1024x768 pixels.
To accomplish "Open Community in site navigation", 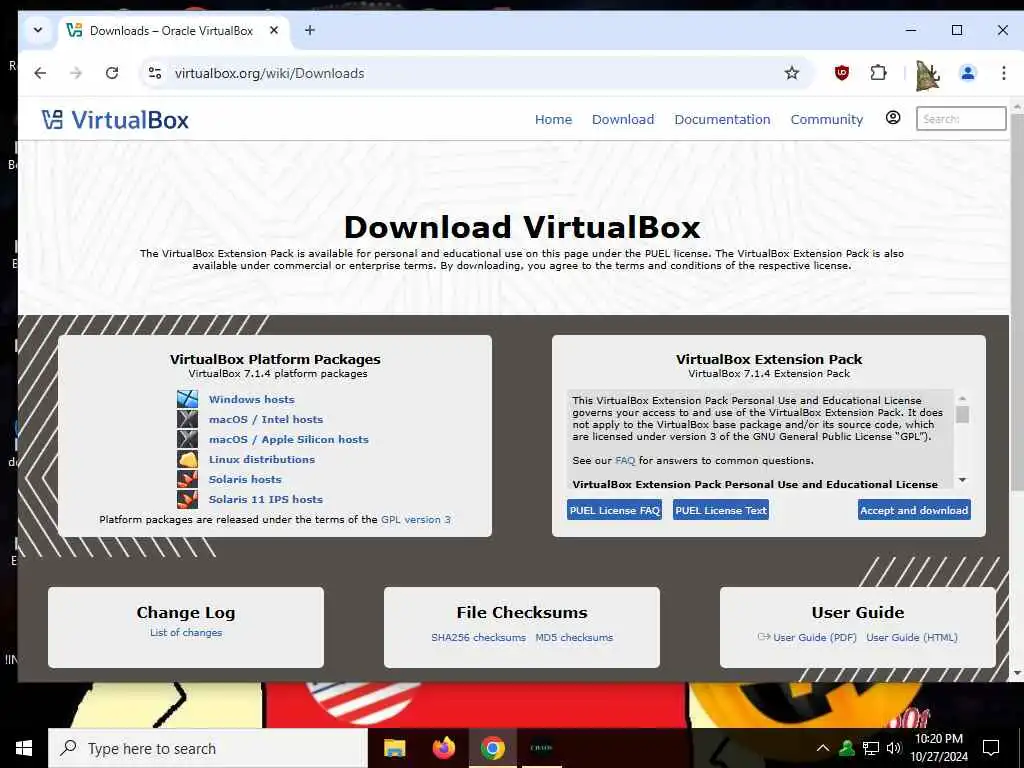I will click(827, 120).
